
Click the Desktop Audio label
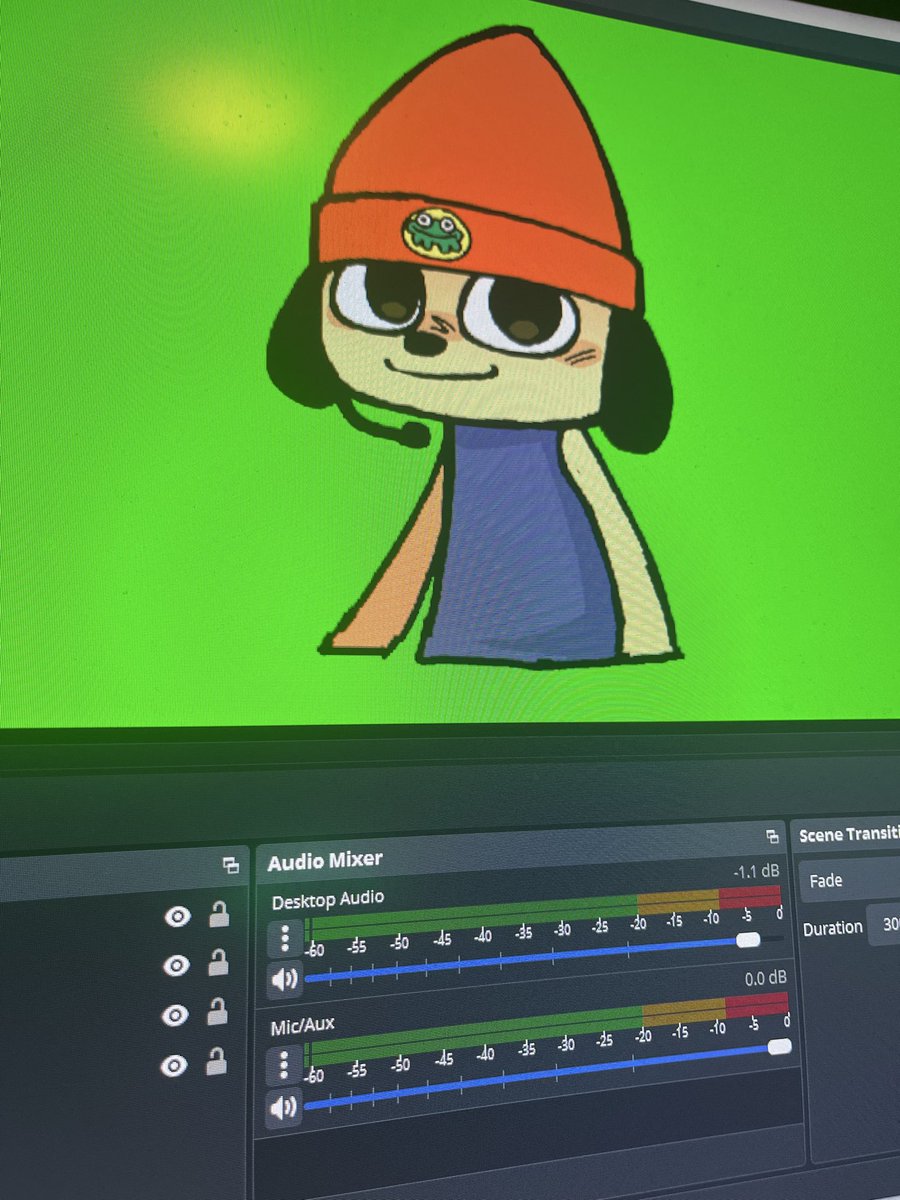pyautogui.click(x=327, y=899)
